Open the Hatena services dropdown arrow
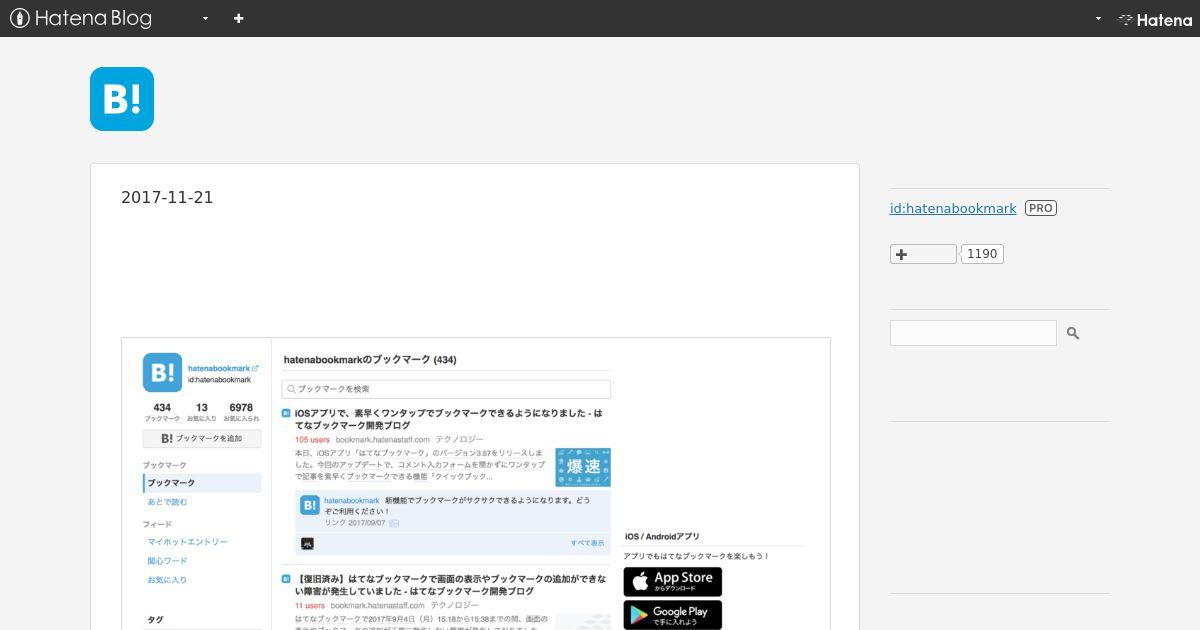This screenshot has height=630, width=1200. (x=1098, y=18)
